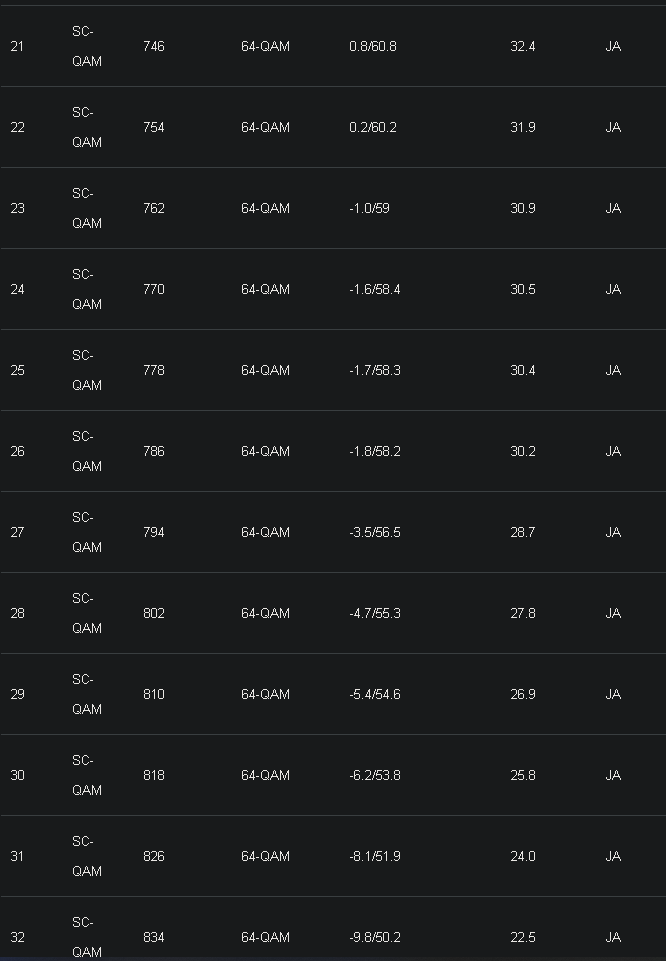Select the 754 frequency value
Viewport: 666px width, 961px height.
[154, 128]
